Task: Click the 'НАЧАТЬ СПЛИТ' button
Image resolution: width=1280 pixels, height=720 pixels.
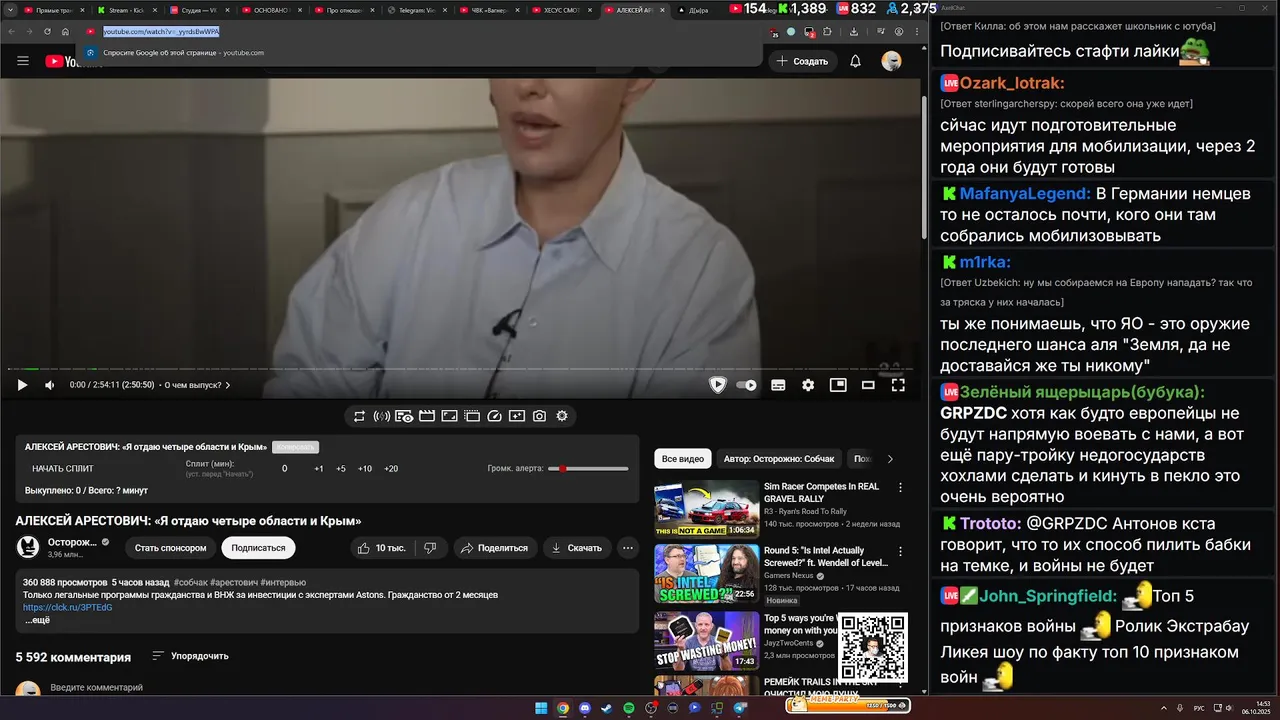Action: coord(62,469)
